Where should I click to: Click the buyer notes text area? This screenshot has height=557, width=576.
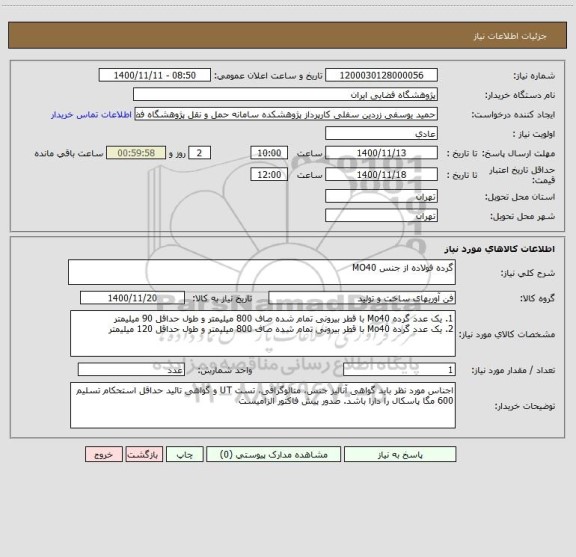pos(263,405)
